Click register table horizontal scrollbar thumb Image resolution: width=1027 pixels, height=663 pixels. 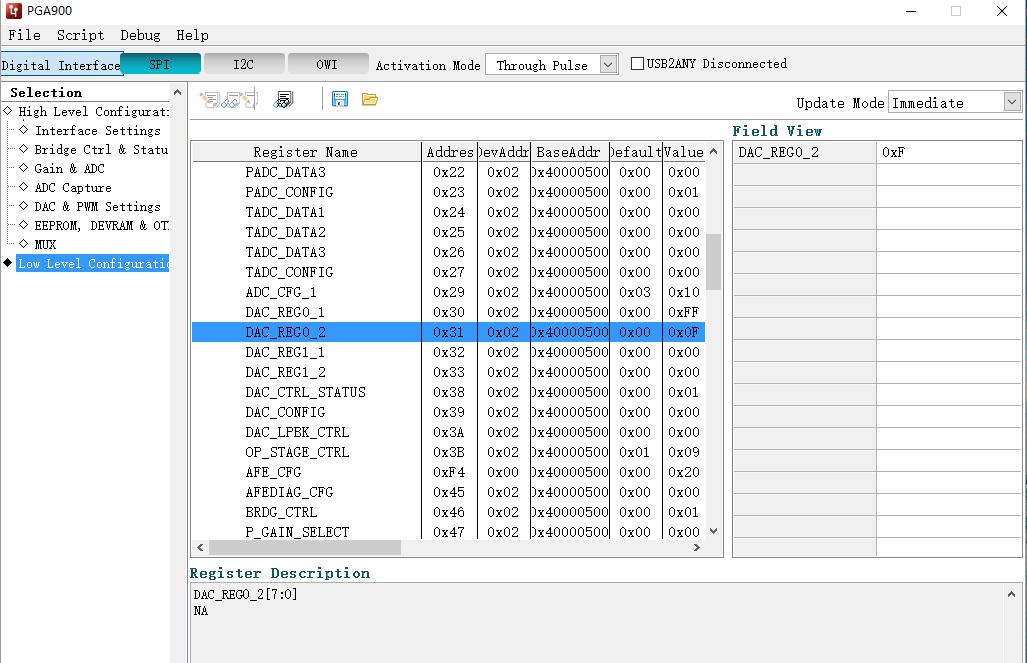pyautogui.click(x=305, y=548)
